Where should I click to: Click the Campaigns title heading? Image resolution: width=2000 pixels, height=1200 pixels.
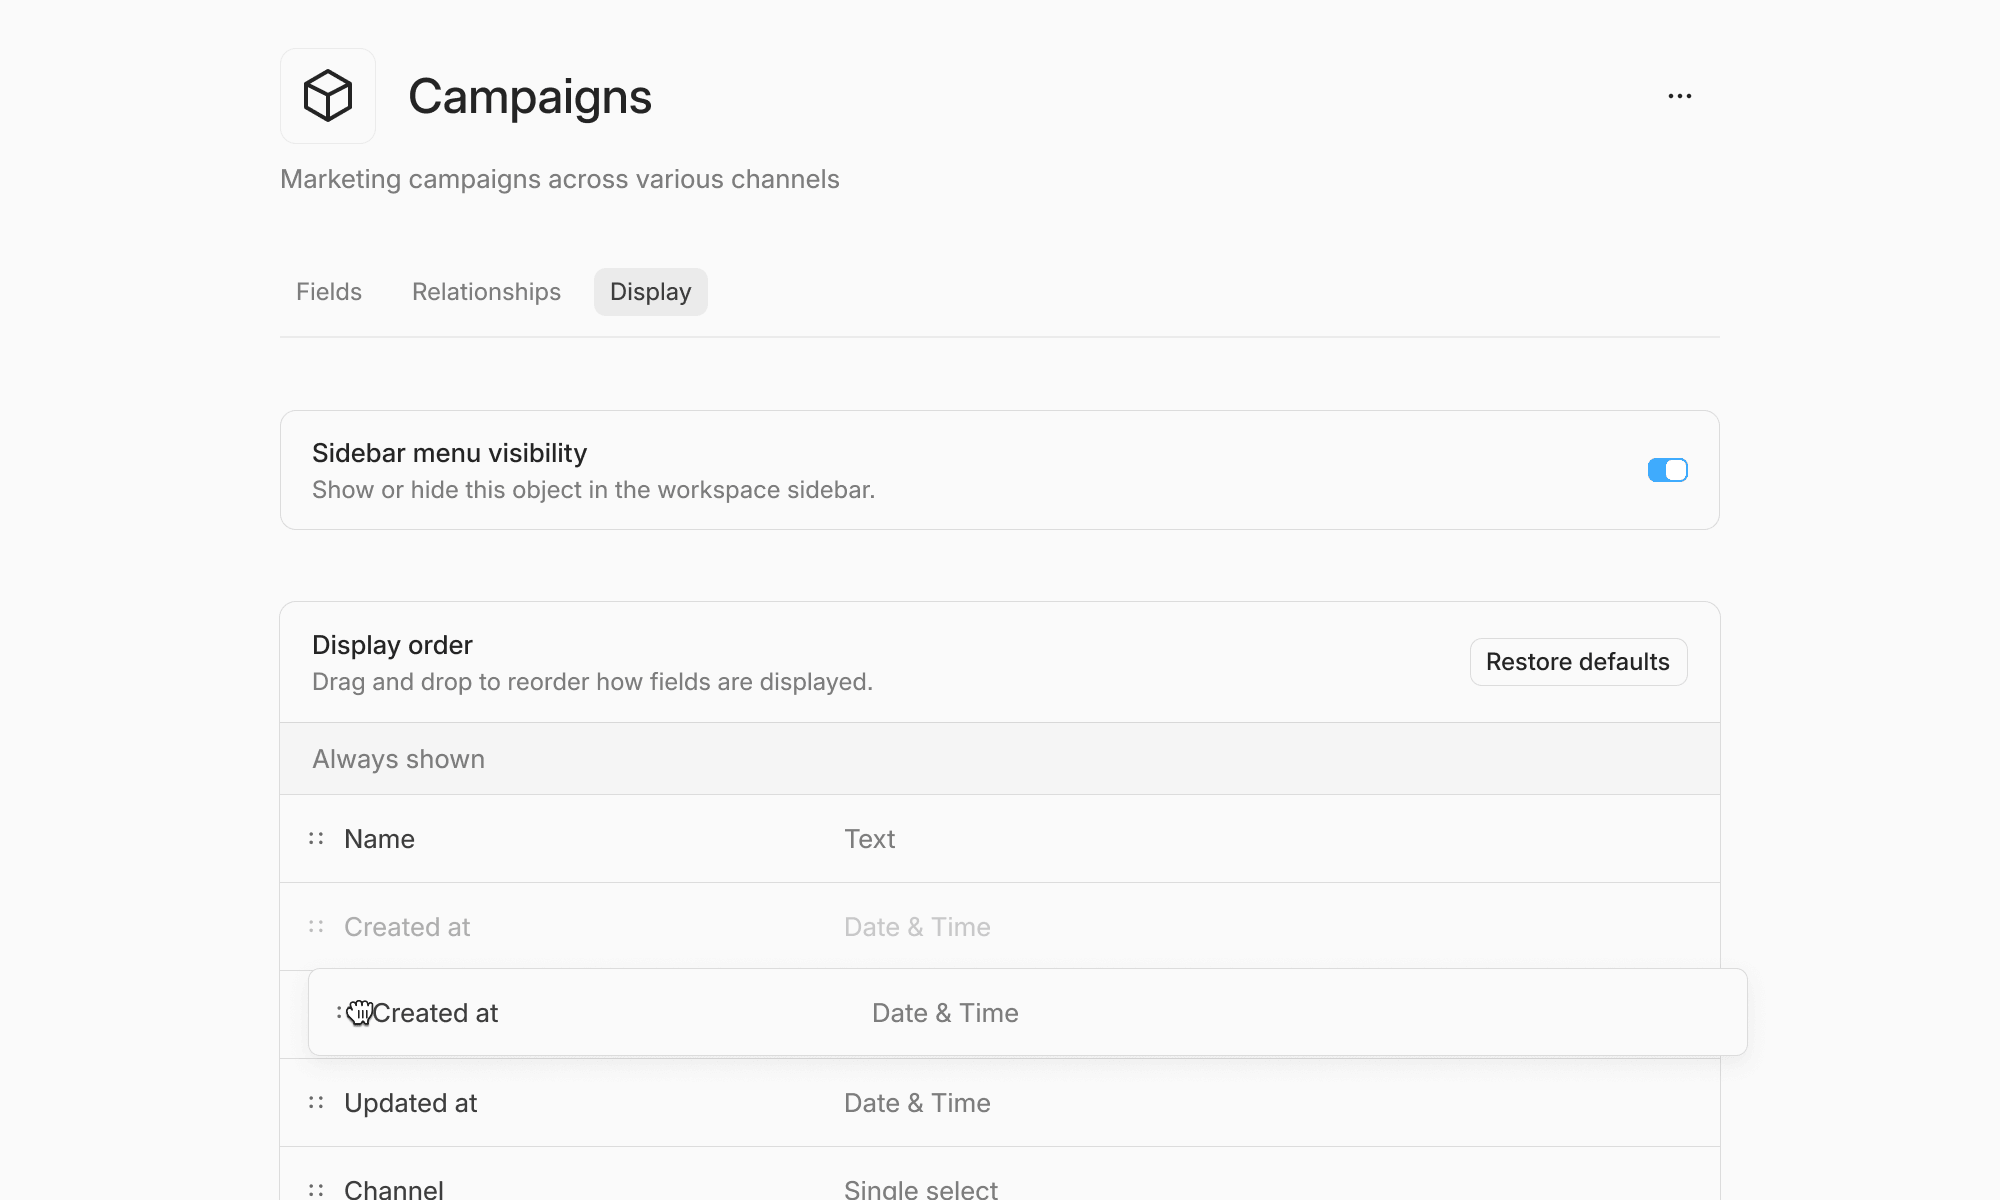tap(530, 96)
